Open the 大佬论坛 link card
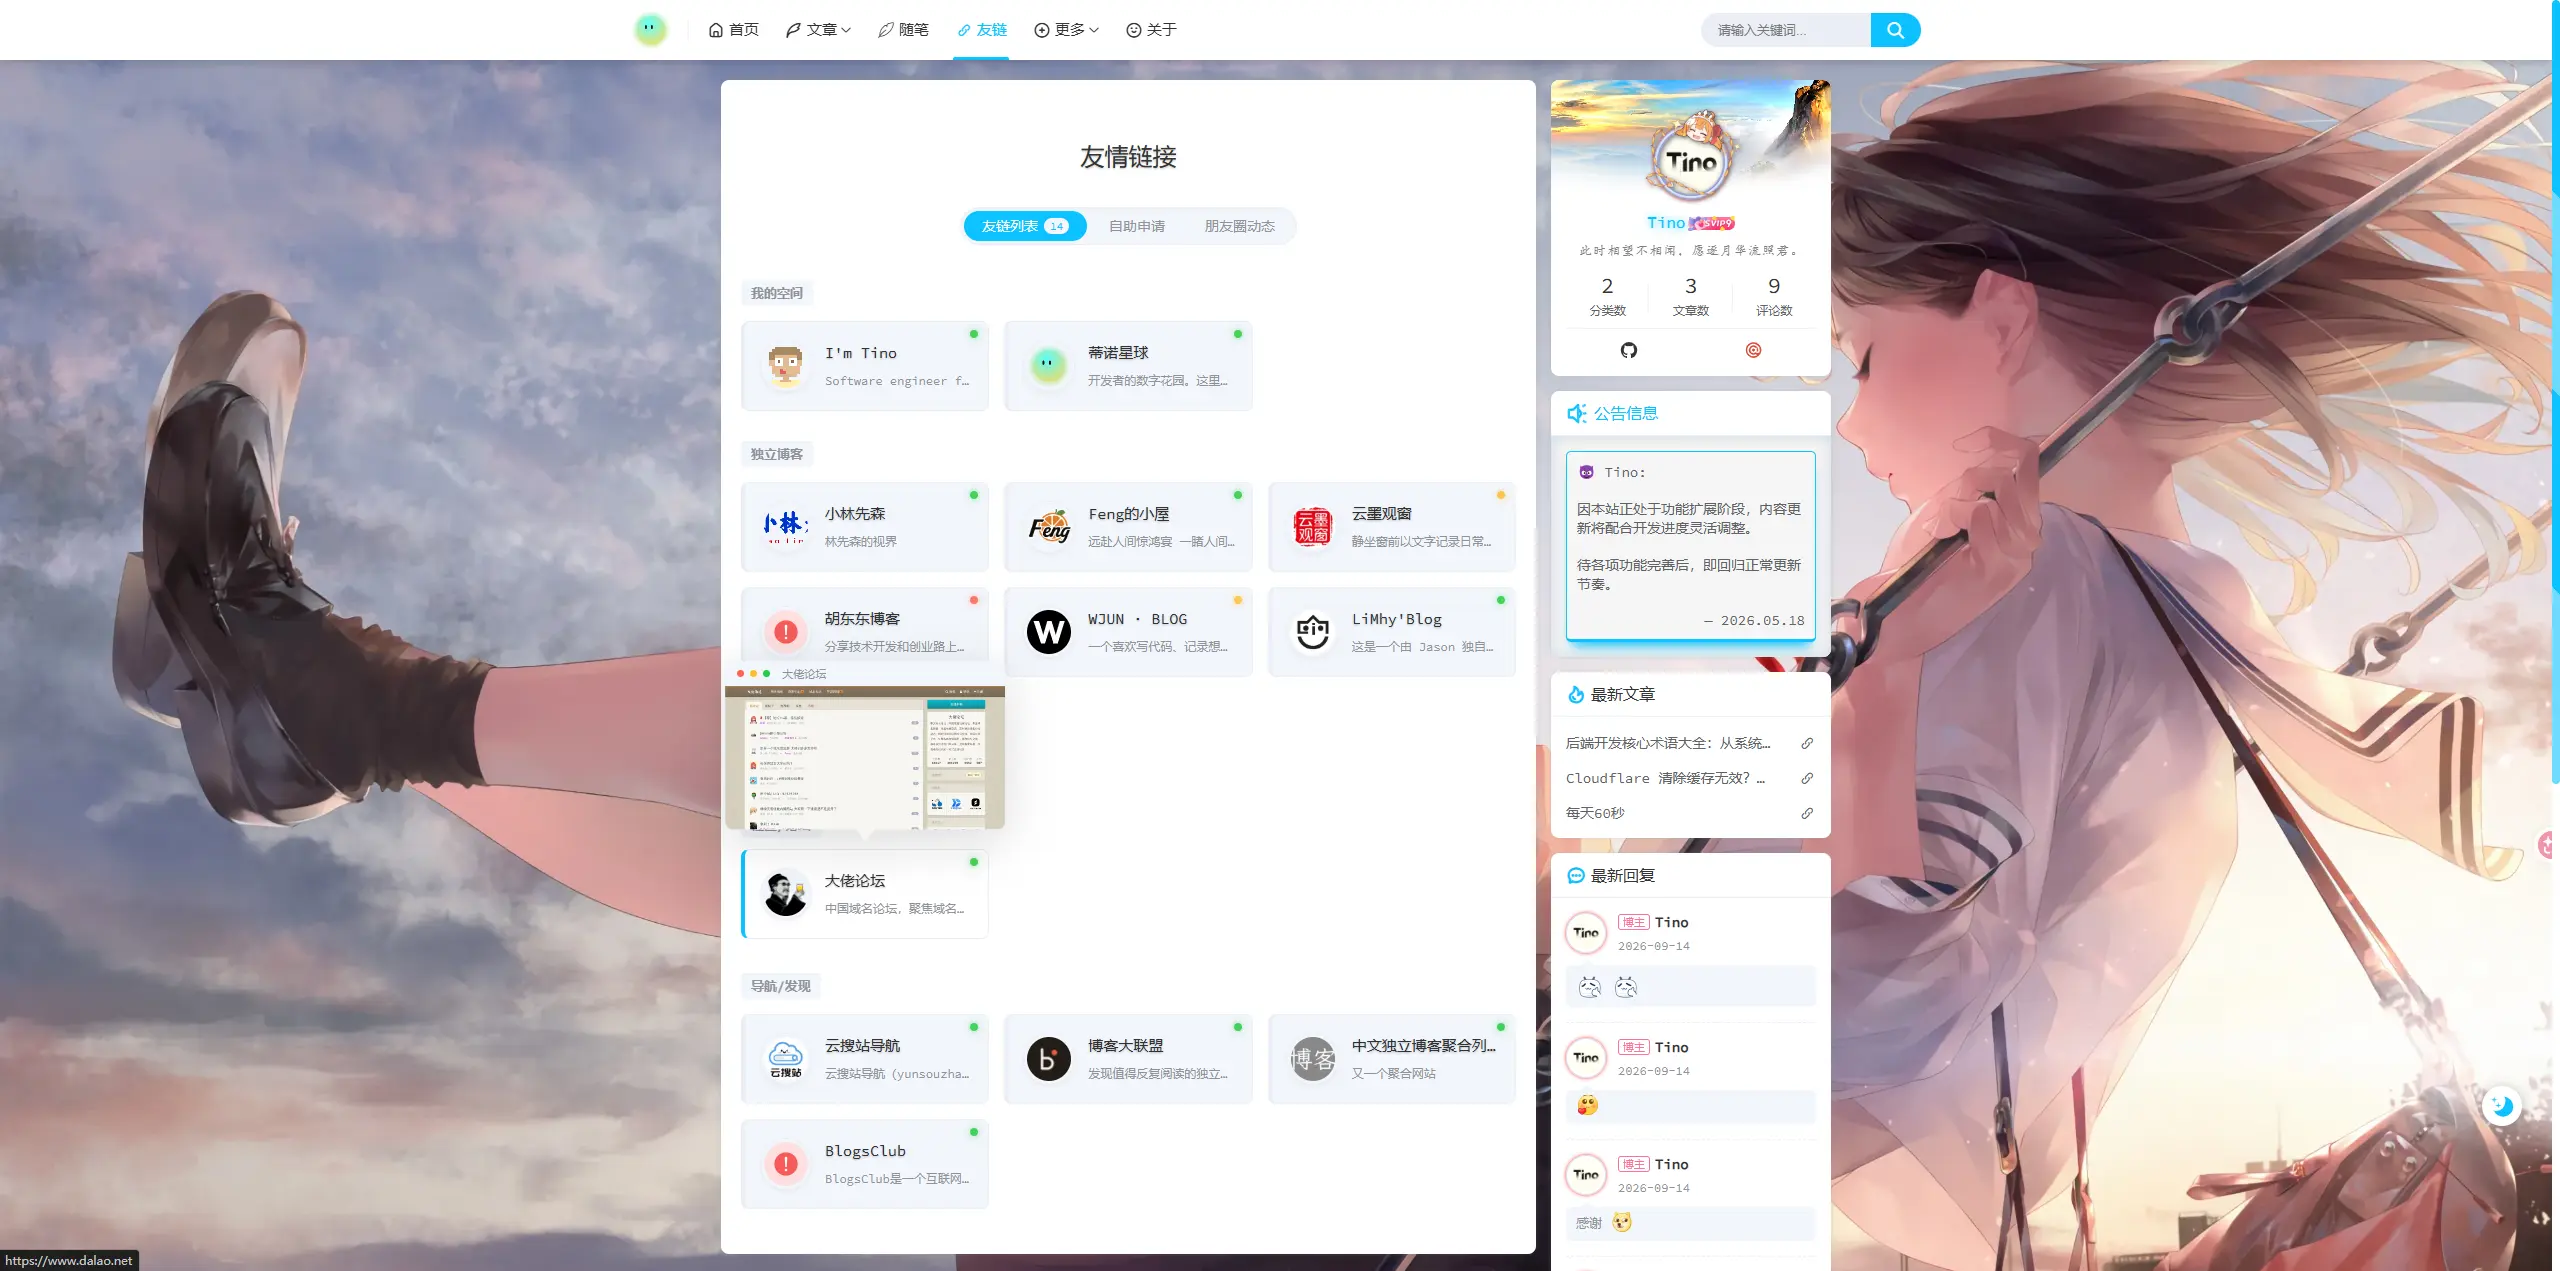The width and height of the screenshot is (2560, 1271). (x=865, y=894)
